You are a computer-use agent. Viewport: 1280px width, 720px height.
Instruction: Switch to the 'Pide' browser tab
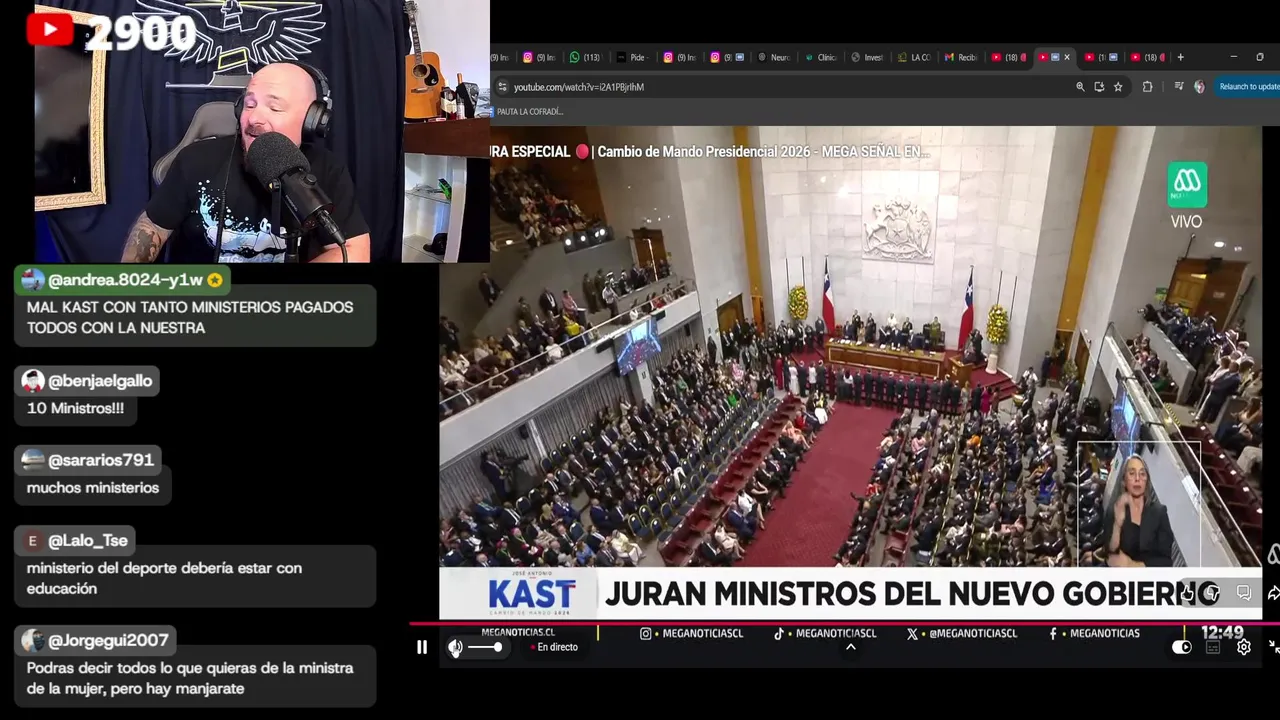coord(633,57)
